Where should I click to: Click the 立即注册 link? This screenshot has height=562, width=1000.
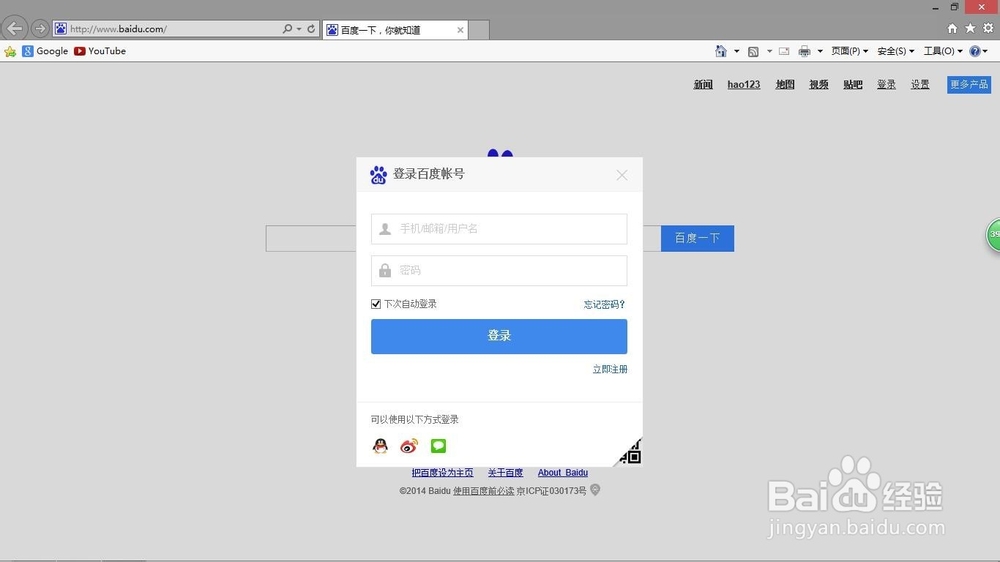610,369
